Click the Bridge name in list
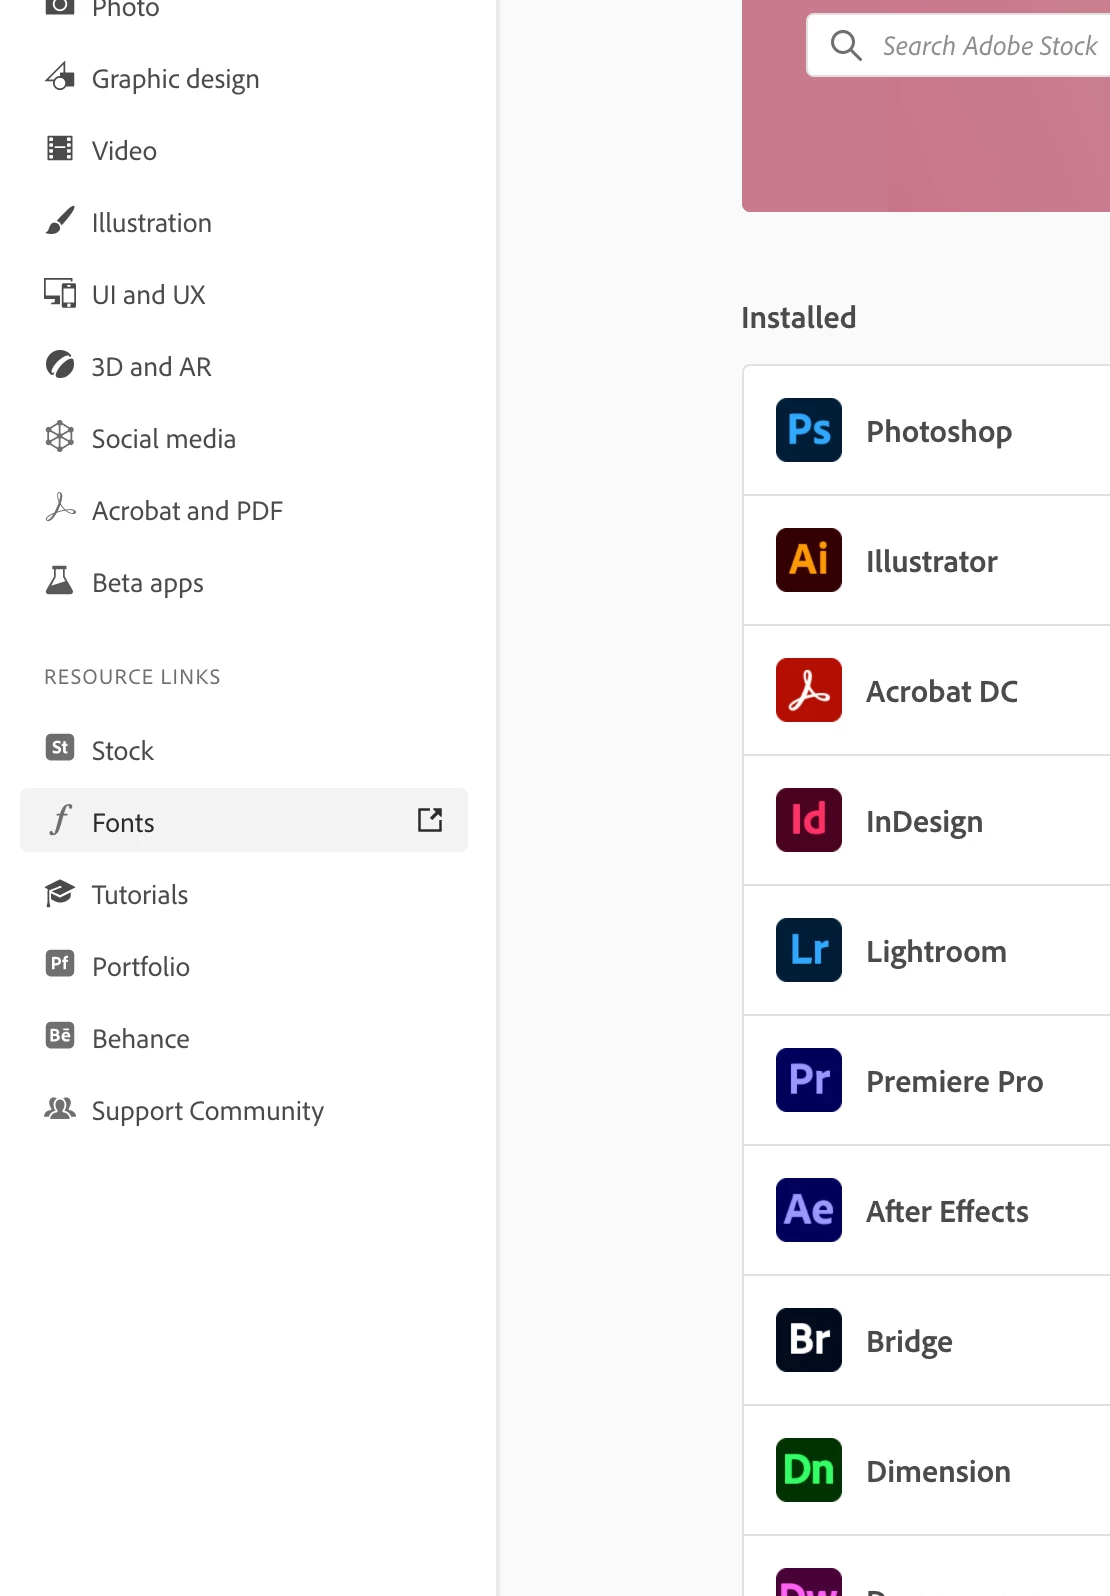1110x1596 pixels. (x=909, y=1342)
